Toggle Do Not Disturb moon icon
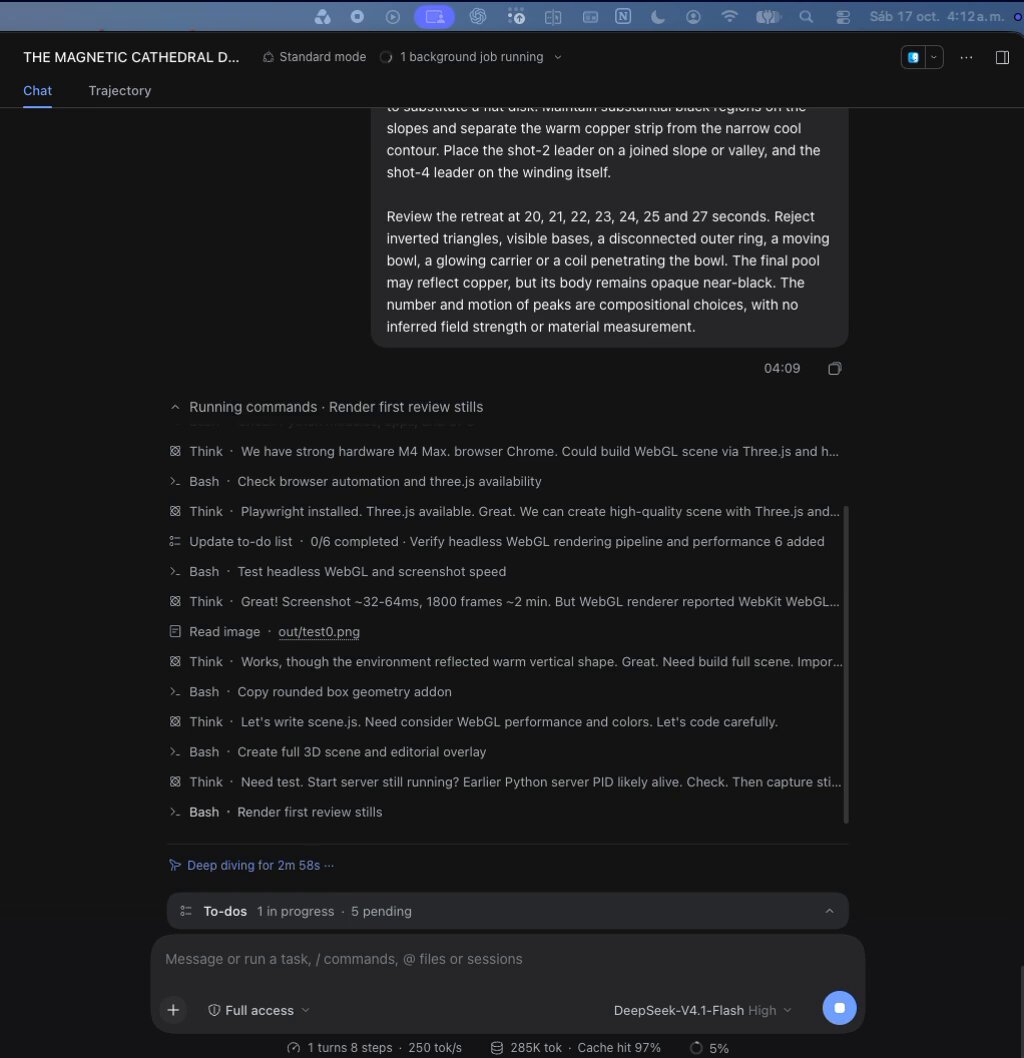 658,16
